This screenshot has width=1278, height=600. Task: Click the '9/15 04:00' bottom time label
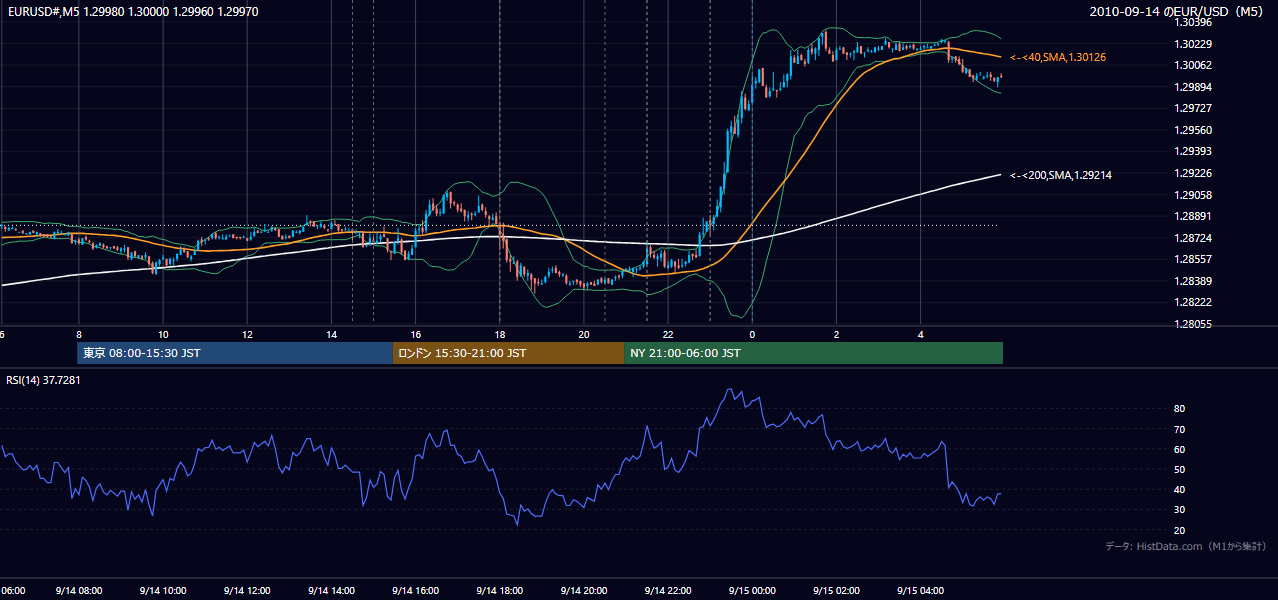click(921, 591)
